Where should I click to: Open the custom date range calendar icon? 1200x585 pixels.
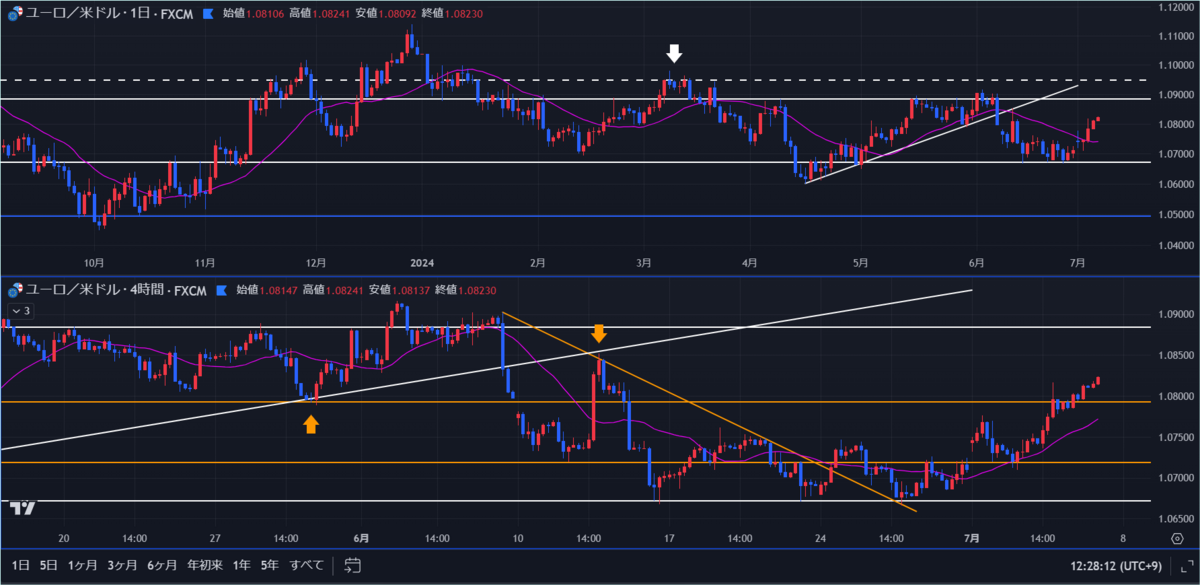(352, 566)
